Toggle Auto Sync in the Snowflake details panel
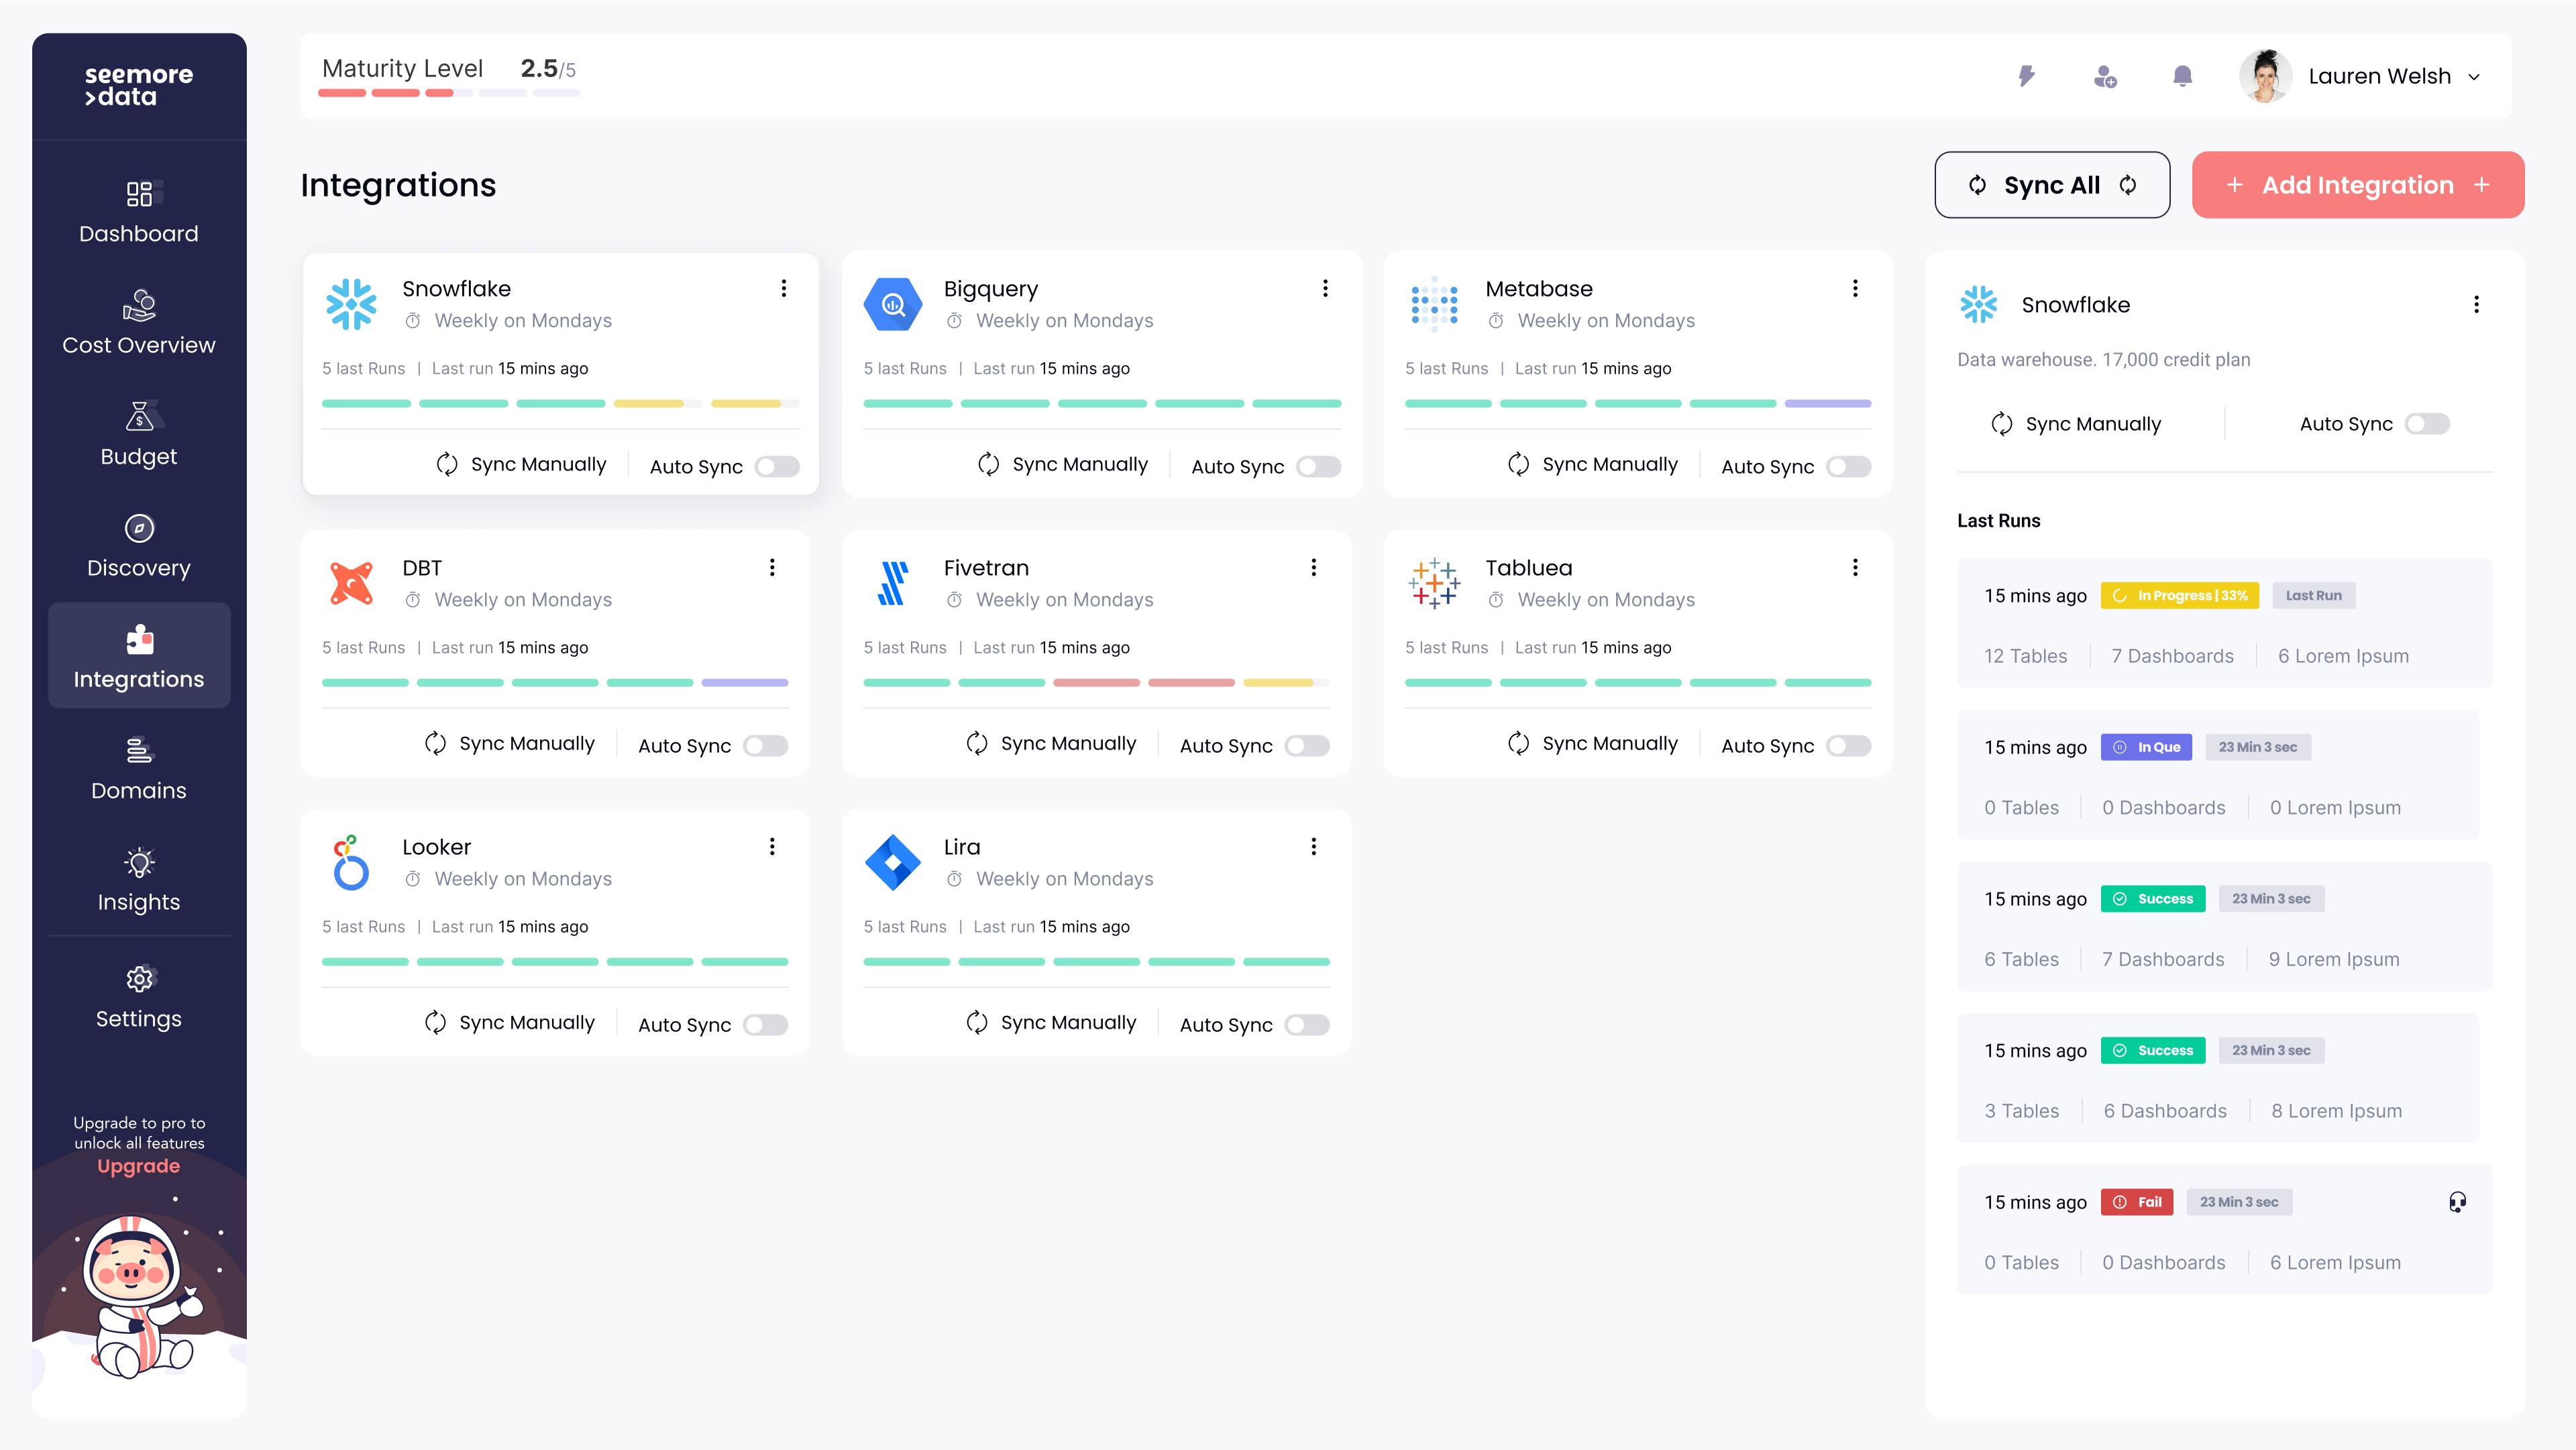This screenshot has width=2576, height=1450. [x=2427, y=424]
